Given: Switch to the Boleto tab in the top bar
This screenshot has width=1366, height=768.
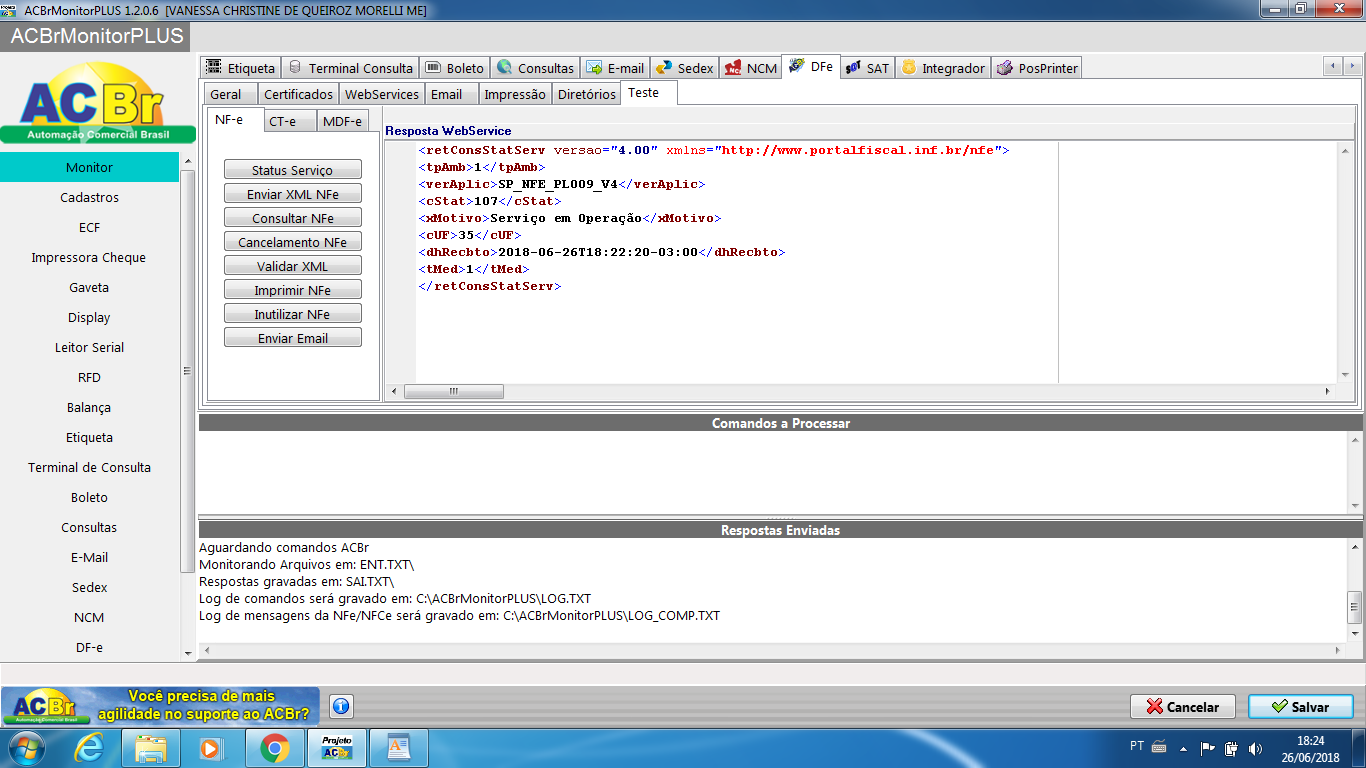Looking at the screenshot, I should 455,68.
